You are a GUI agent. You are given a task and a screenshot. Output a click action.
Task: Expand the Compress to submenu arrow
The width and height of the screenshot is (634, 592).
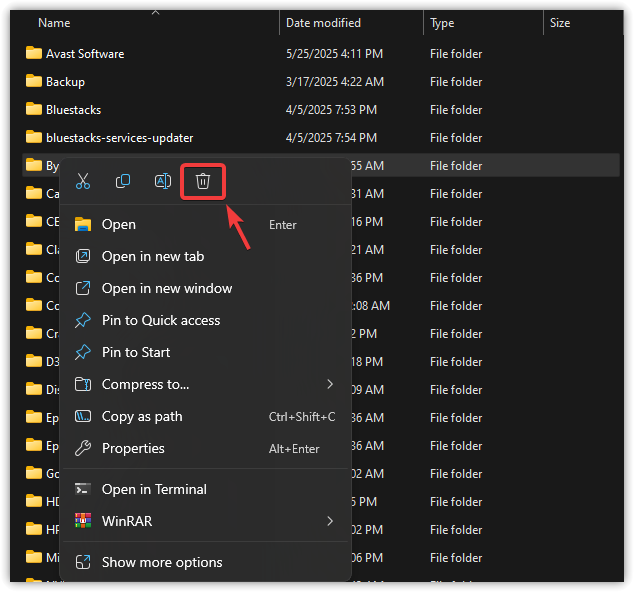pyautogui.click(x=330, y=384)
